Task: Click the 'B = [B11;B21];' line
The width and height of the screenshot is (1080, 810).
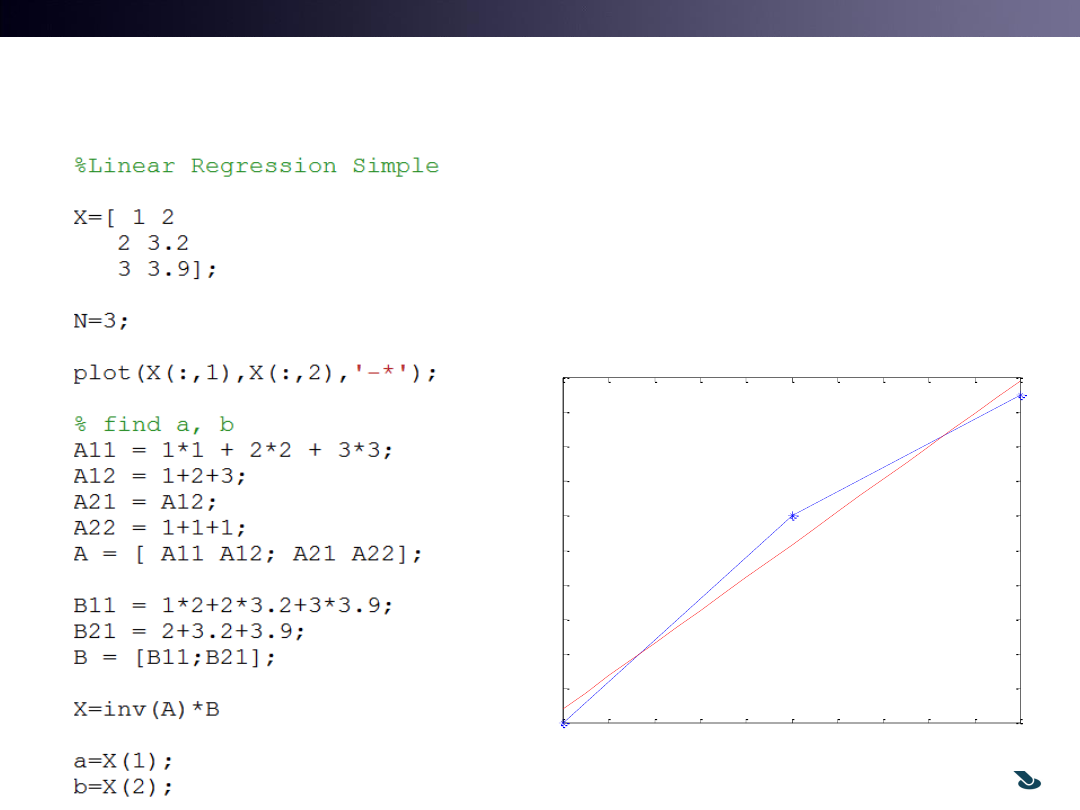Action: [174, 658]
